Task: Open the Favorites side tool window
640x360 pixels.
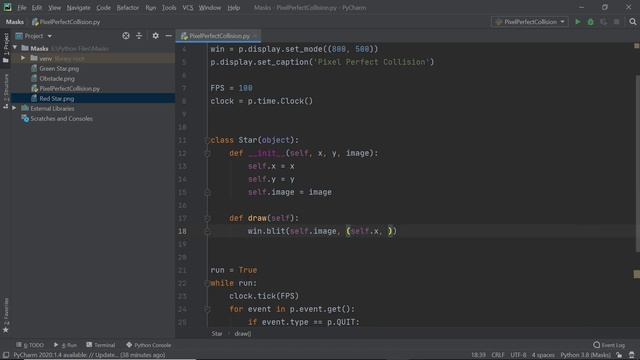Action: pyautogui.click(x=6, y=316)
